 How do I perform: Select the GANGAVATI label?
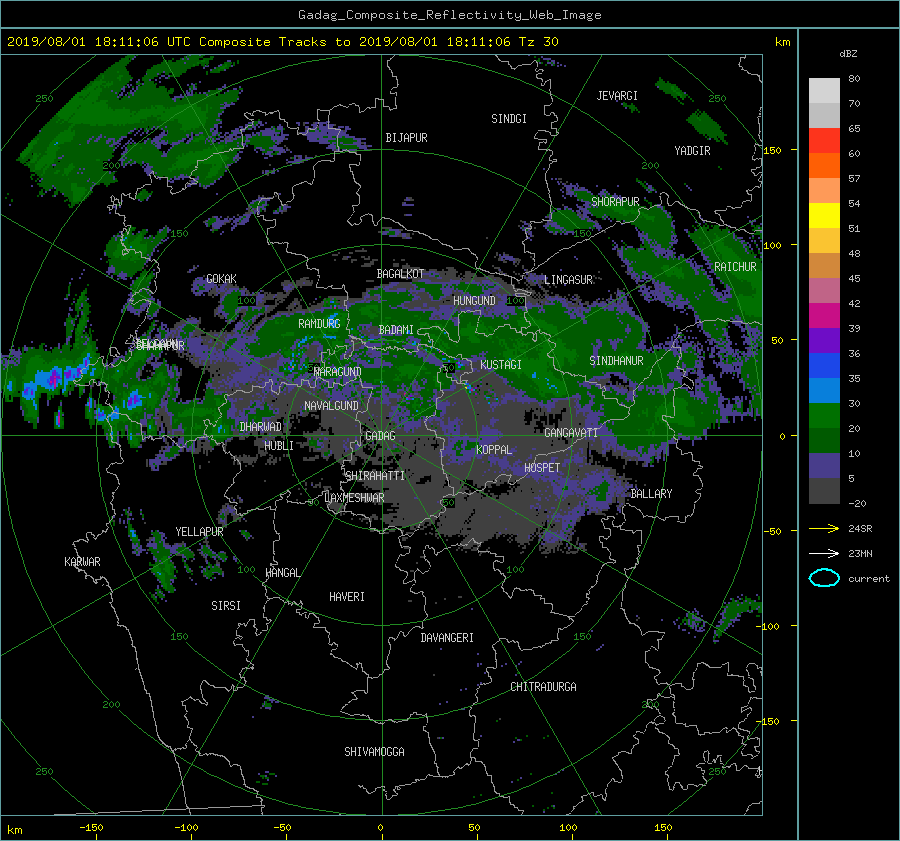pos(571,433)
